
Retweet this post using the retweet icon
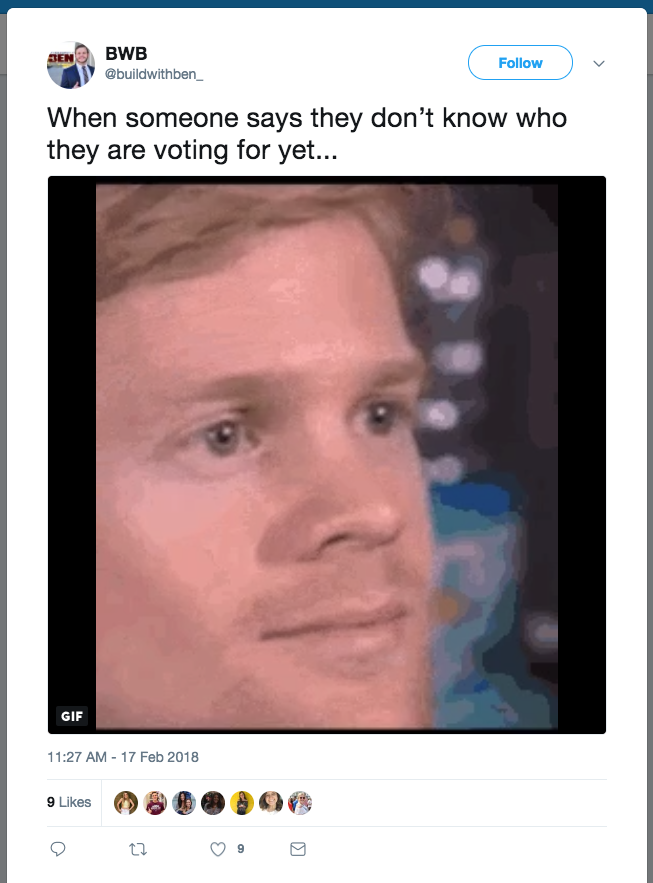pos(138,849)
